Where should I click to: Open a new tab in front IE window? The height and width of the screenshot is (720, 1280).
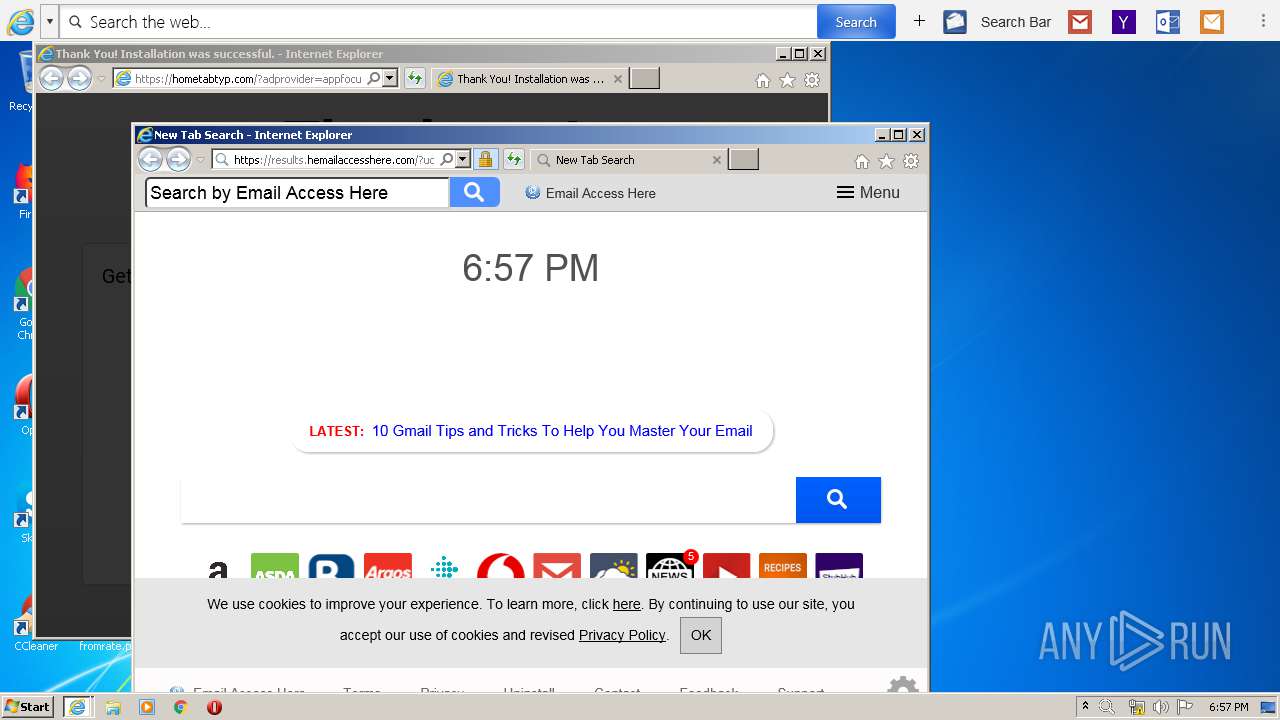tap(743, 160)
